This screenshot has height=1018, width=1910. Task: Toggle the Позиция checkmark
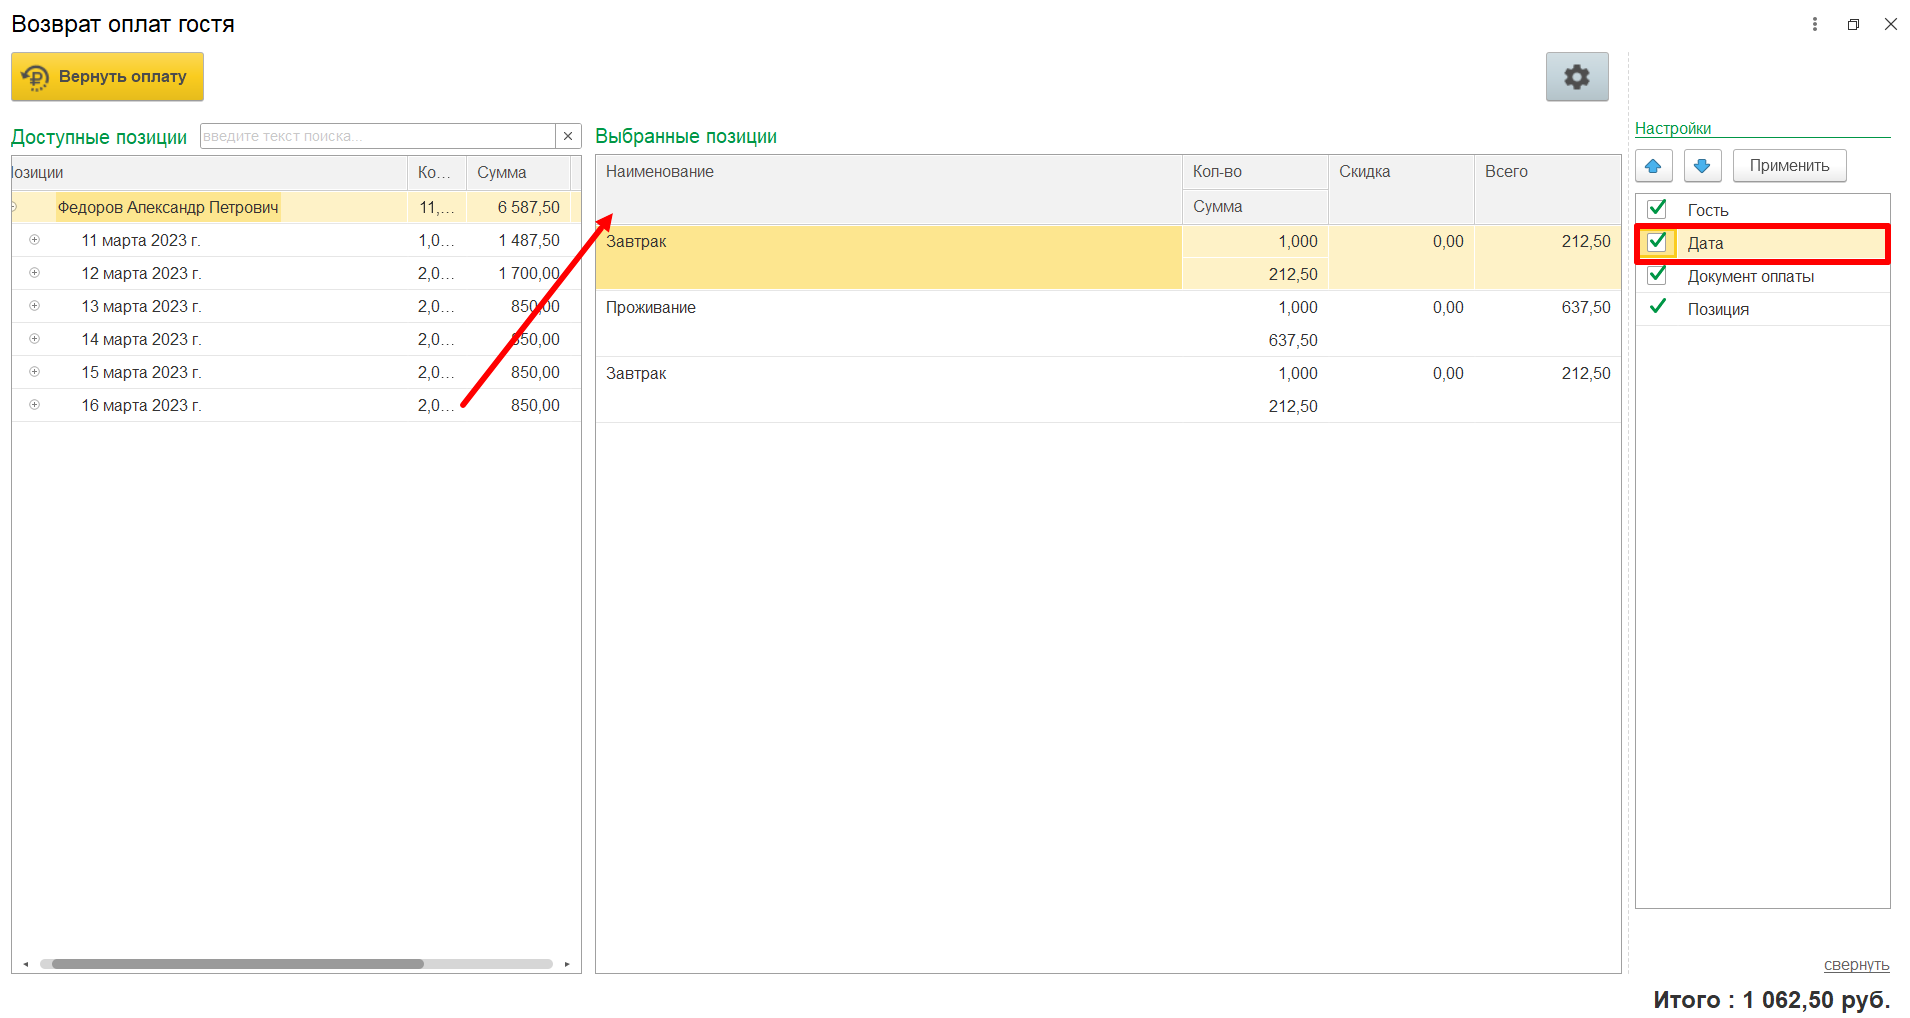pyautogui.click(x=1657, y=307)
